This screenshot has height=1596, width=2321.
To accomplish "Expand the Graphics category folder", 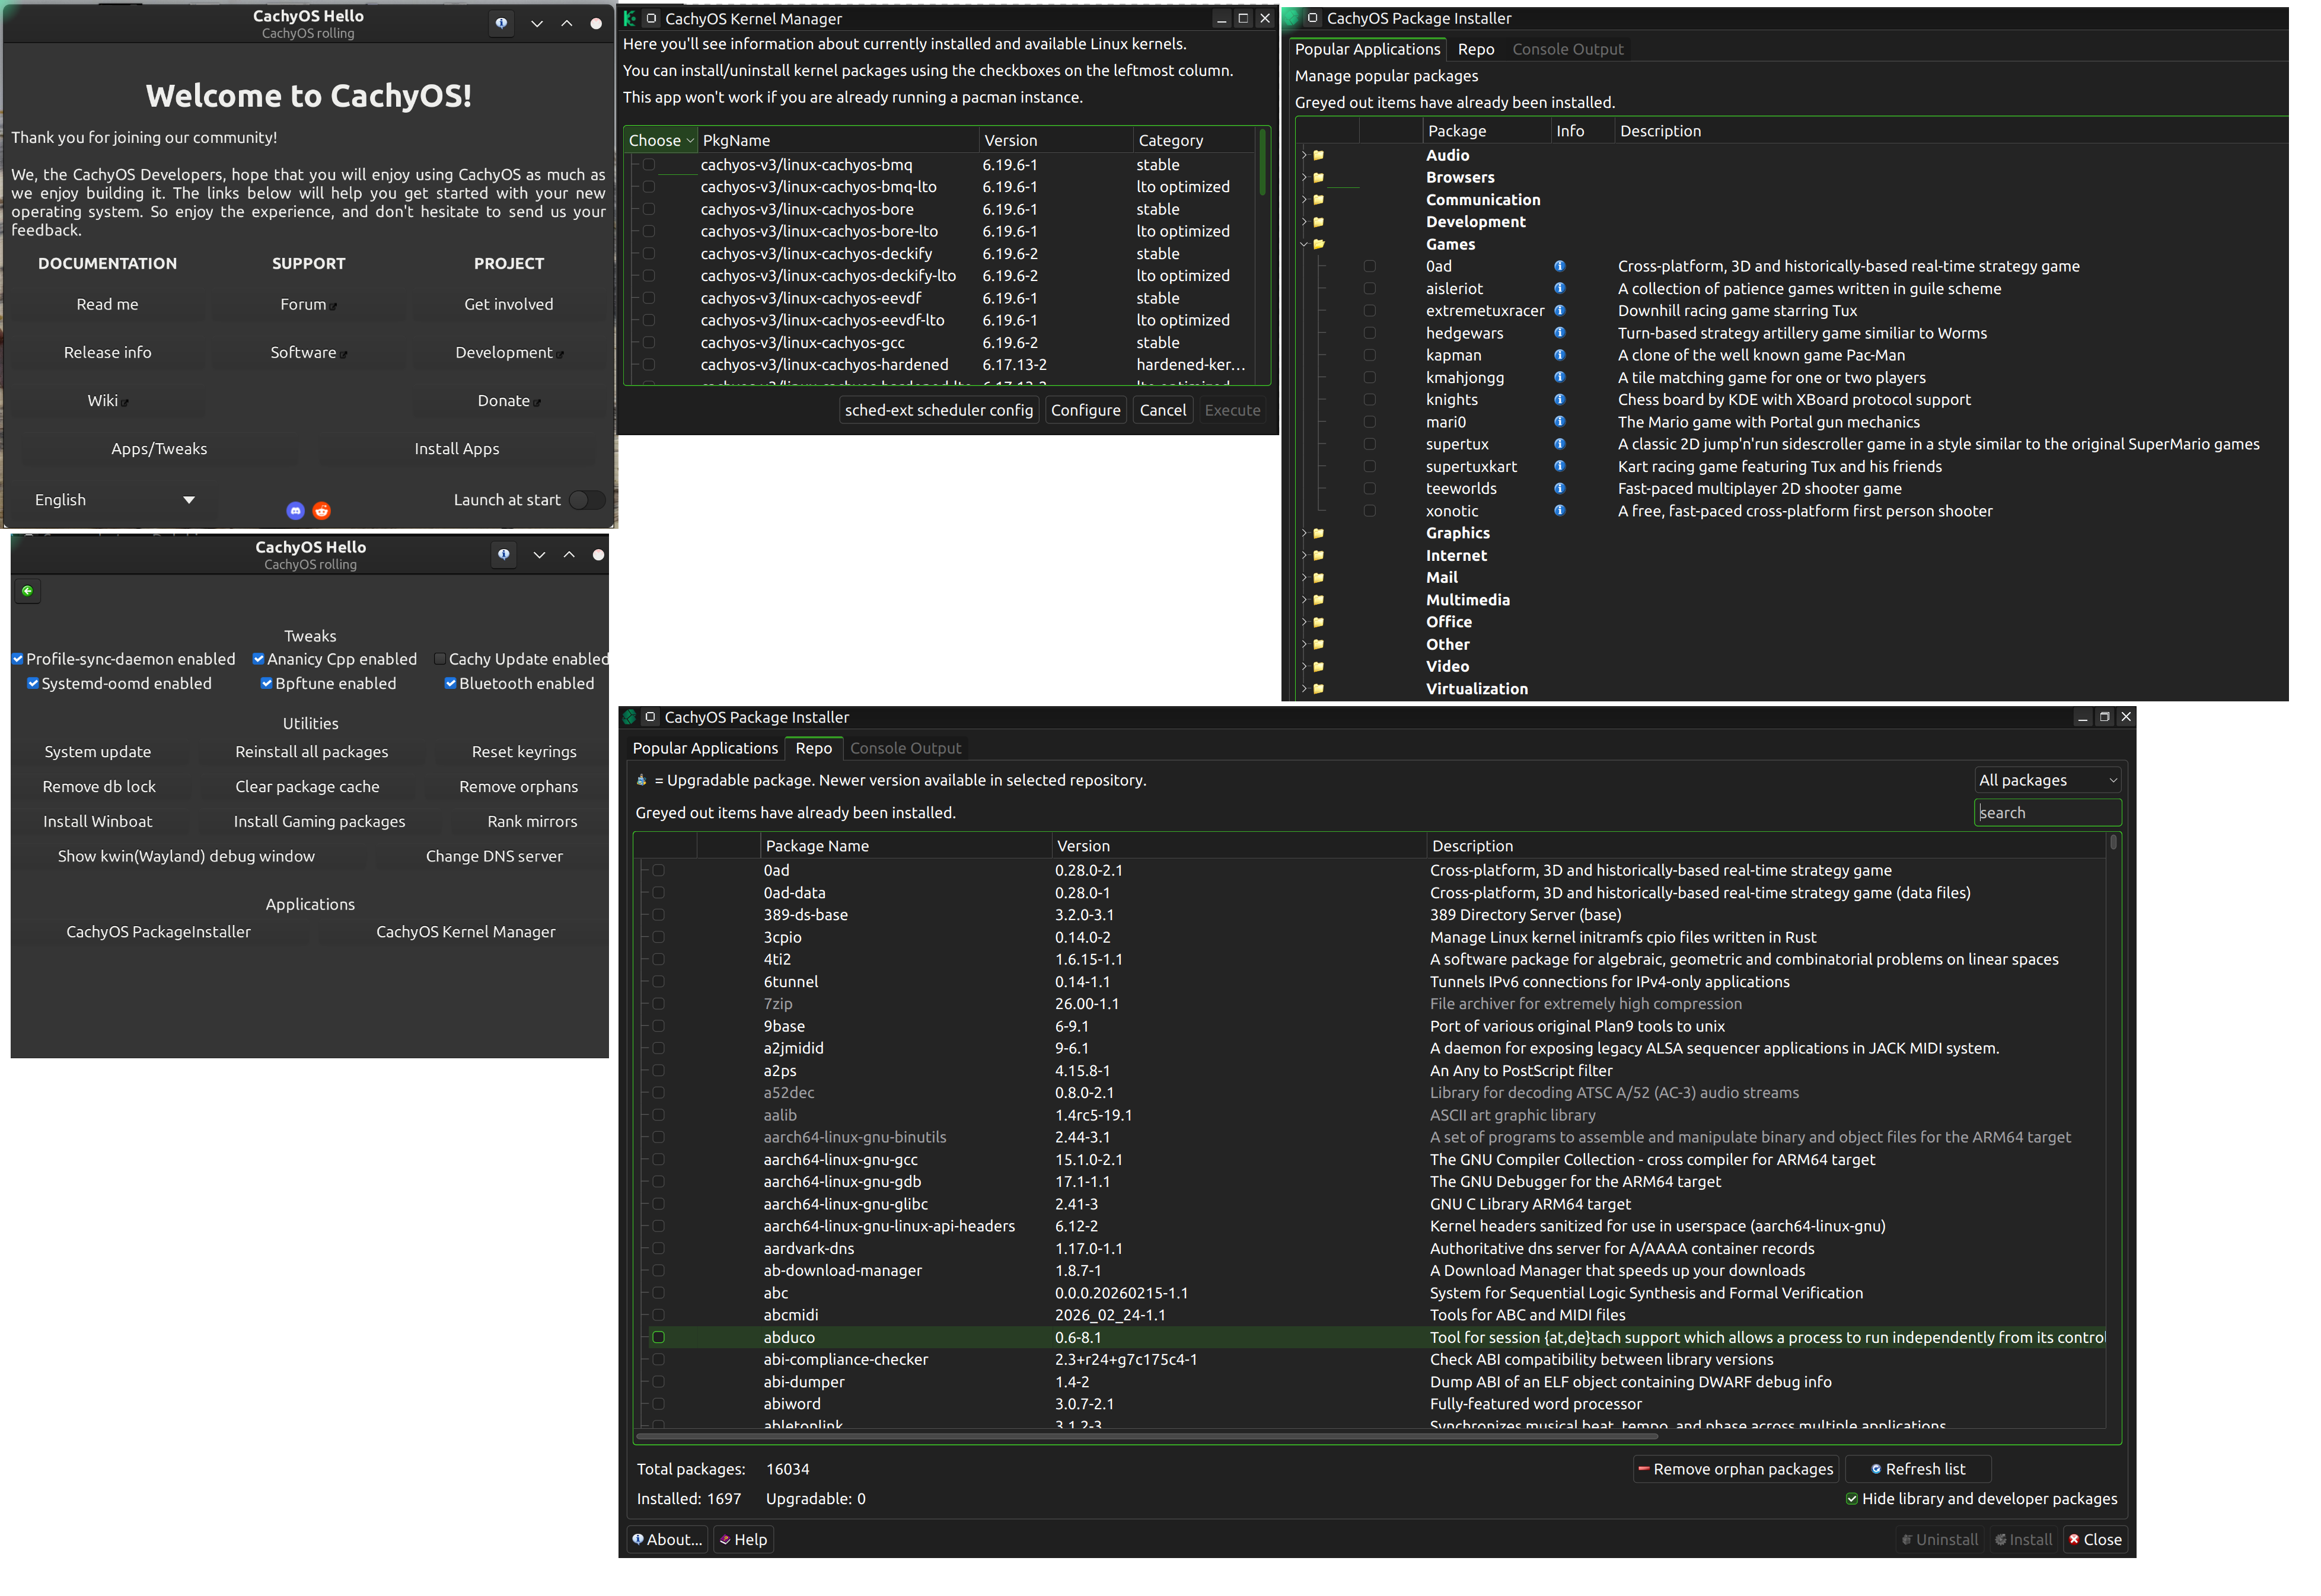I will click(x=1304, y=533).
